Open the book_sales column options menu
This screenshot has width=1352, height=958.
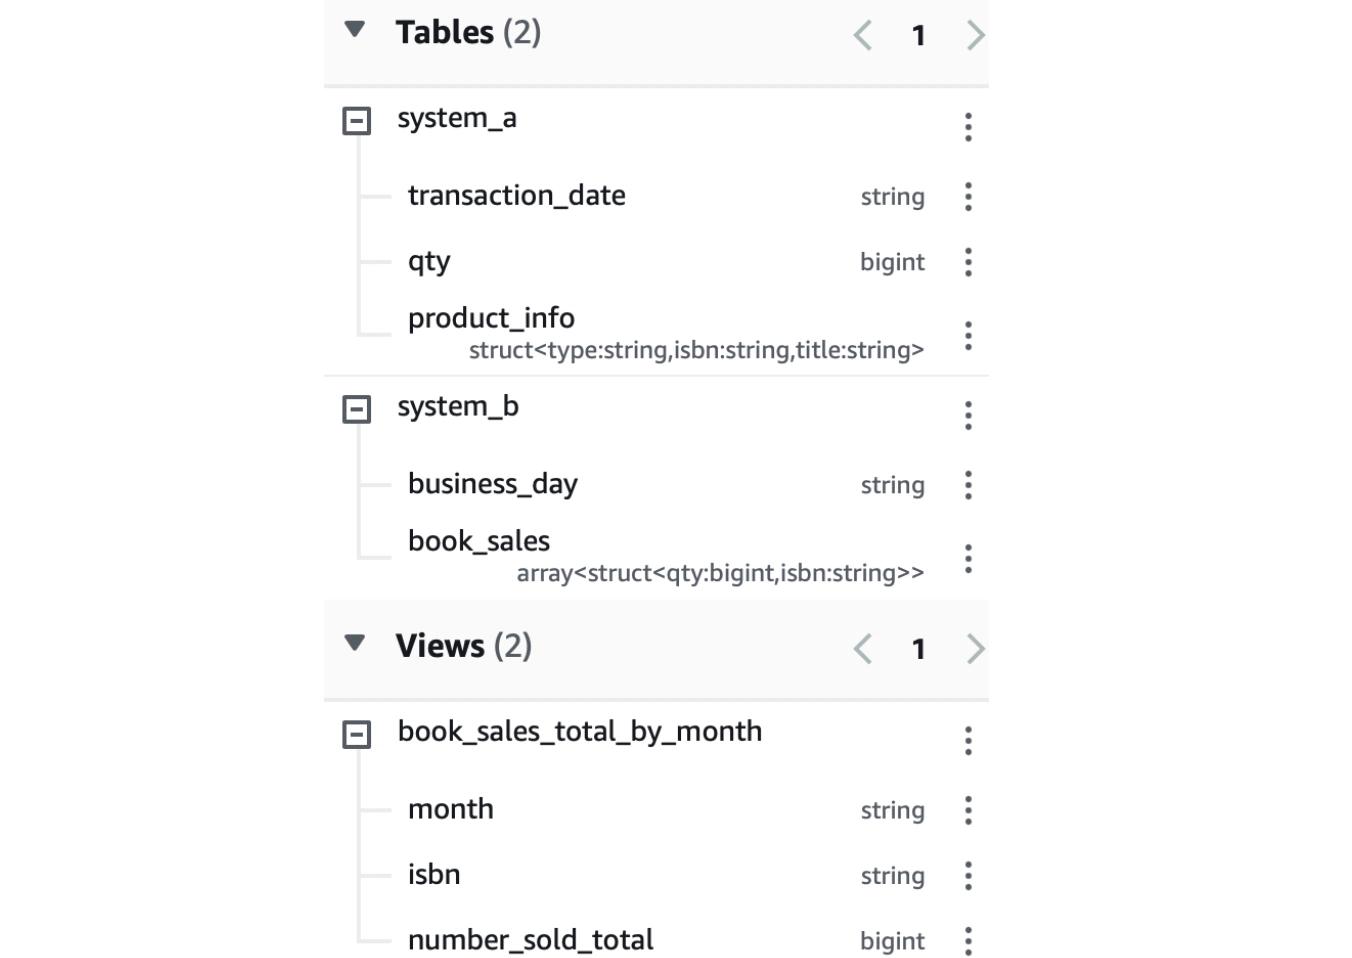[967, 558]
